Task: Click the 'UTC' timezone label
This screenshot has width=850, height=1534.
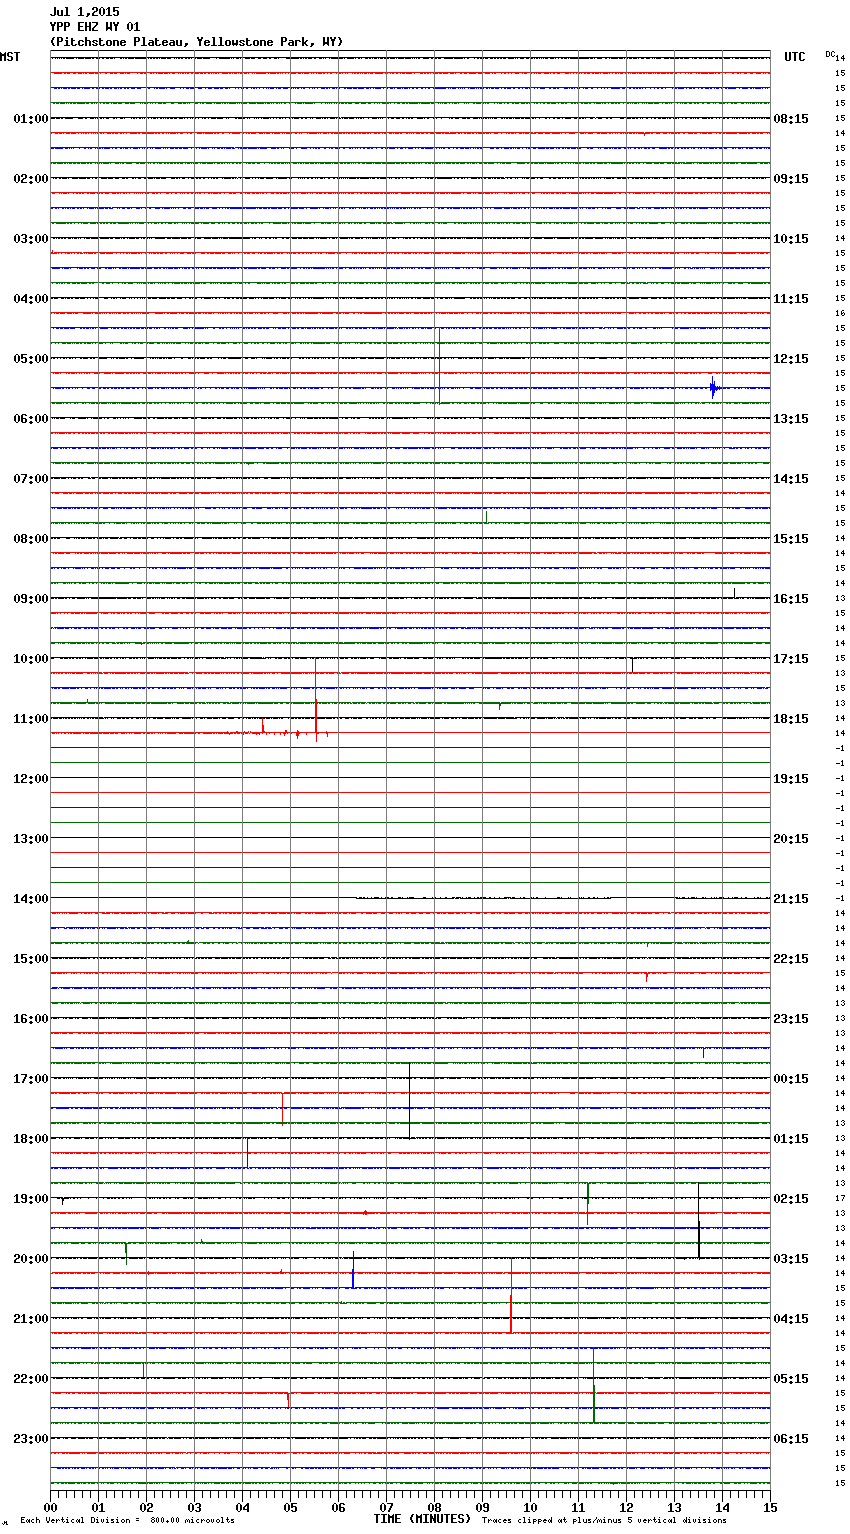Action: 795,57
